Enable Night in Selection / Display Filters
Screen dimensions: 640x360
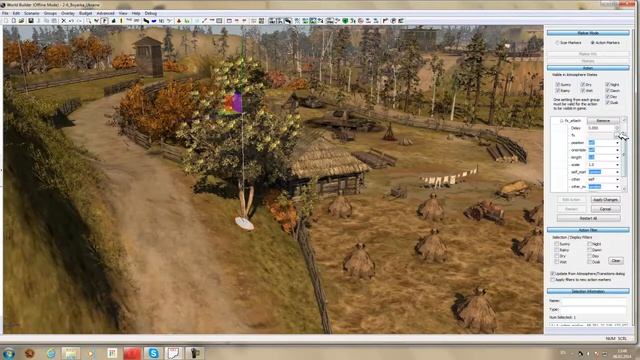click(x=590, y=244)
